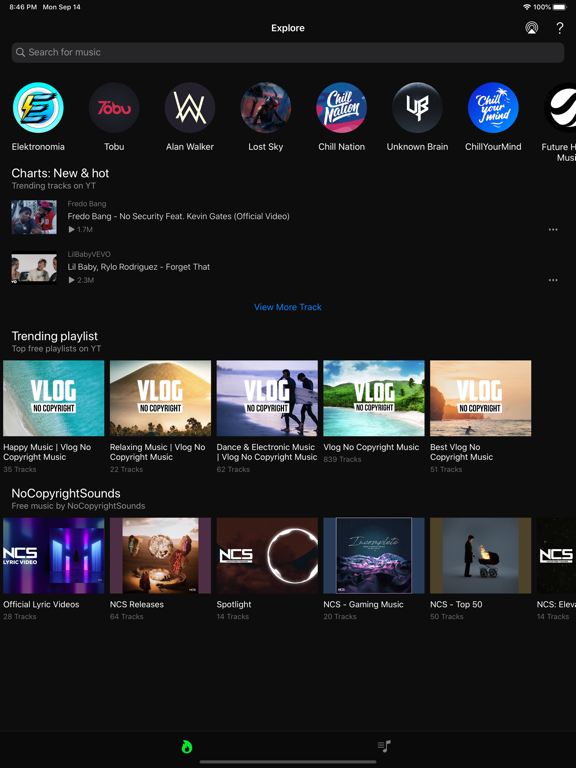Play the Fredo Bang No Security thumbnail
The width and height of the screenshot is (576, 768).
(34, 217)
